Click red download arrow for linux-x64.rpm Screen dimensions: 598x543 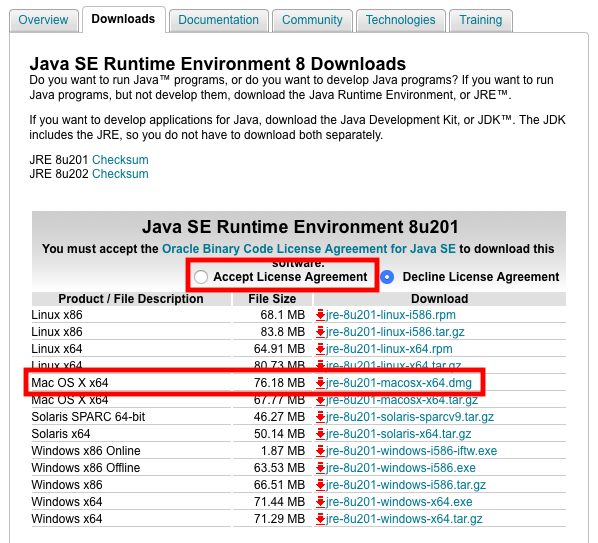pyautogui.click(x=320, y=349)
